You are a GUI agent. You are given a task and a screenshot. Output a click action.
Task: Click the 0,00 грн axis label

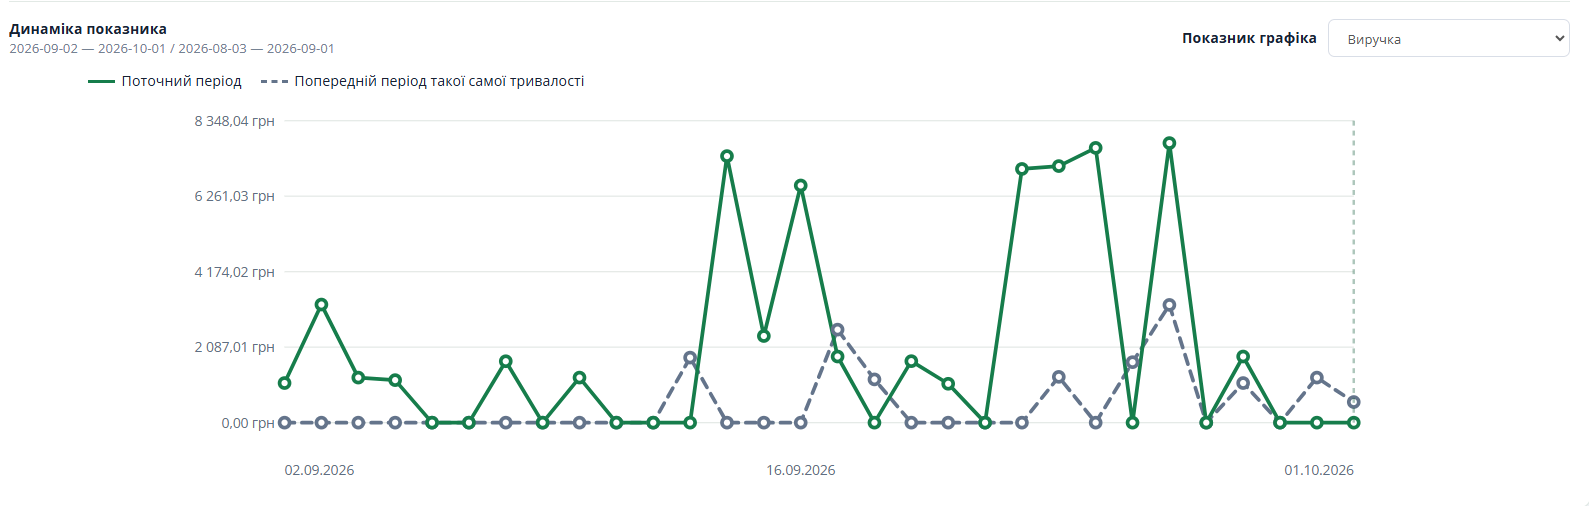pos(248,423)
